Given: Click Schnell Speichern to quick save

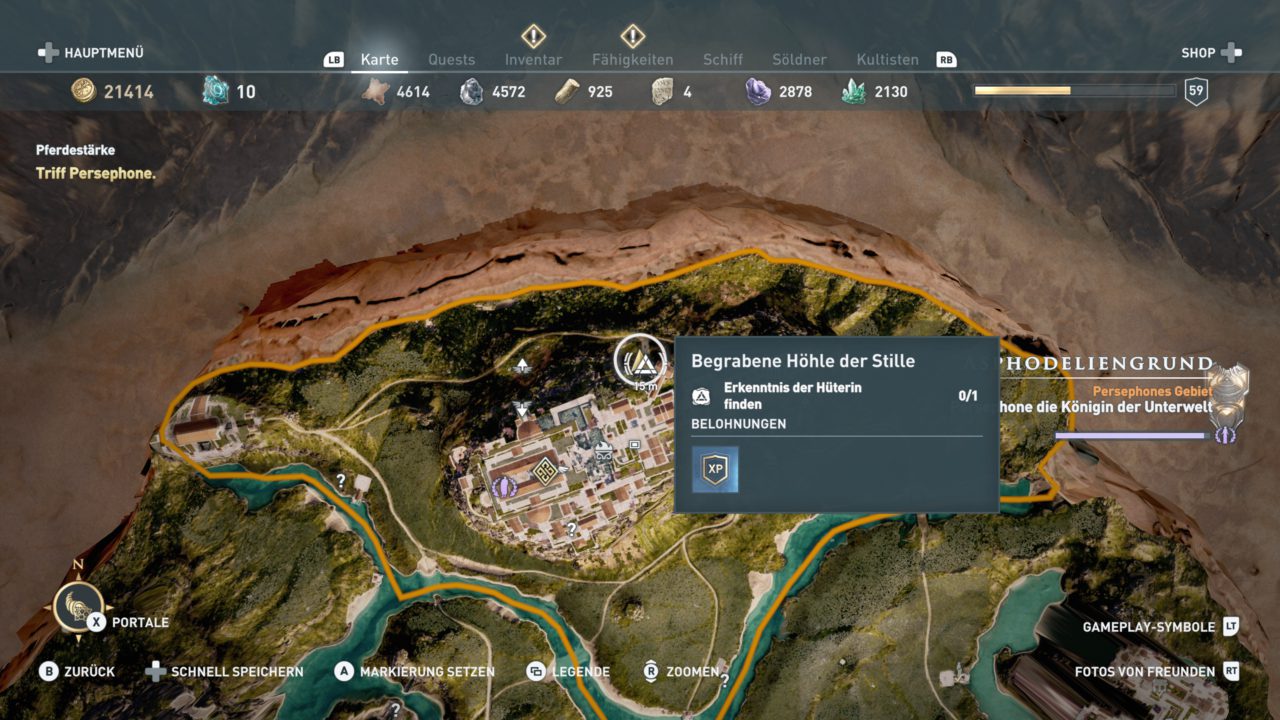Looking at the screenshot, I should pos(224,672).
